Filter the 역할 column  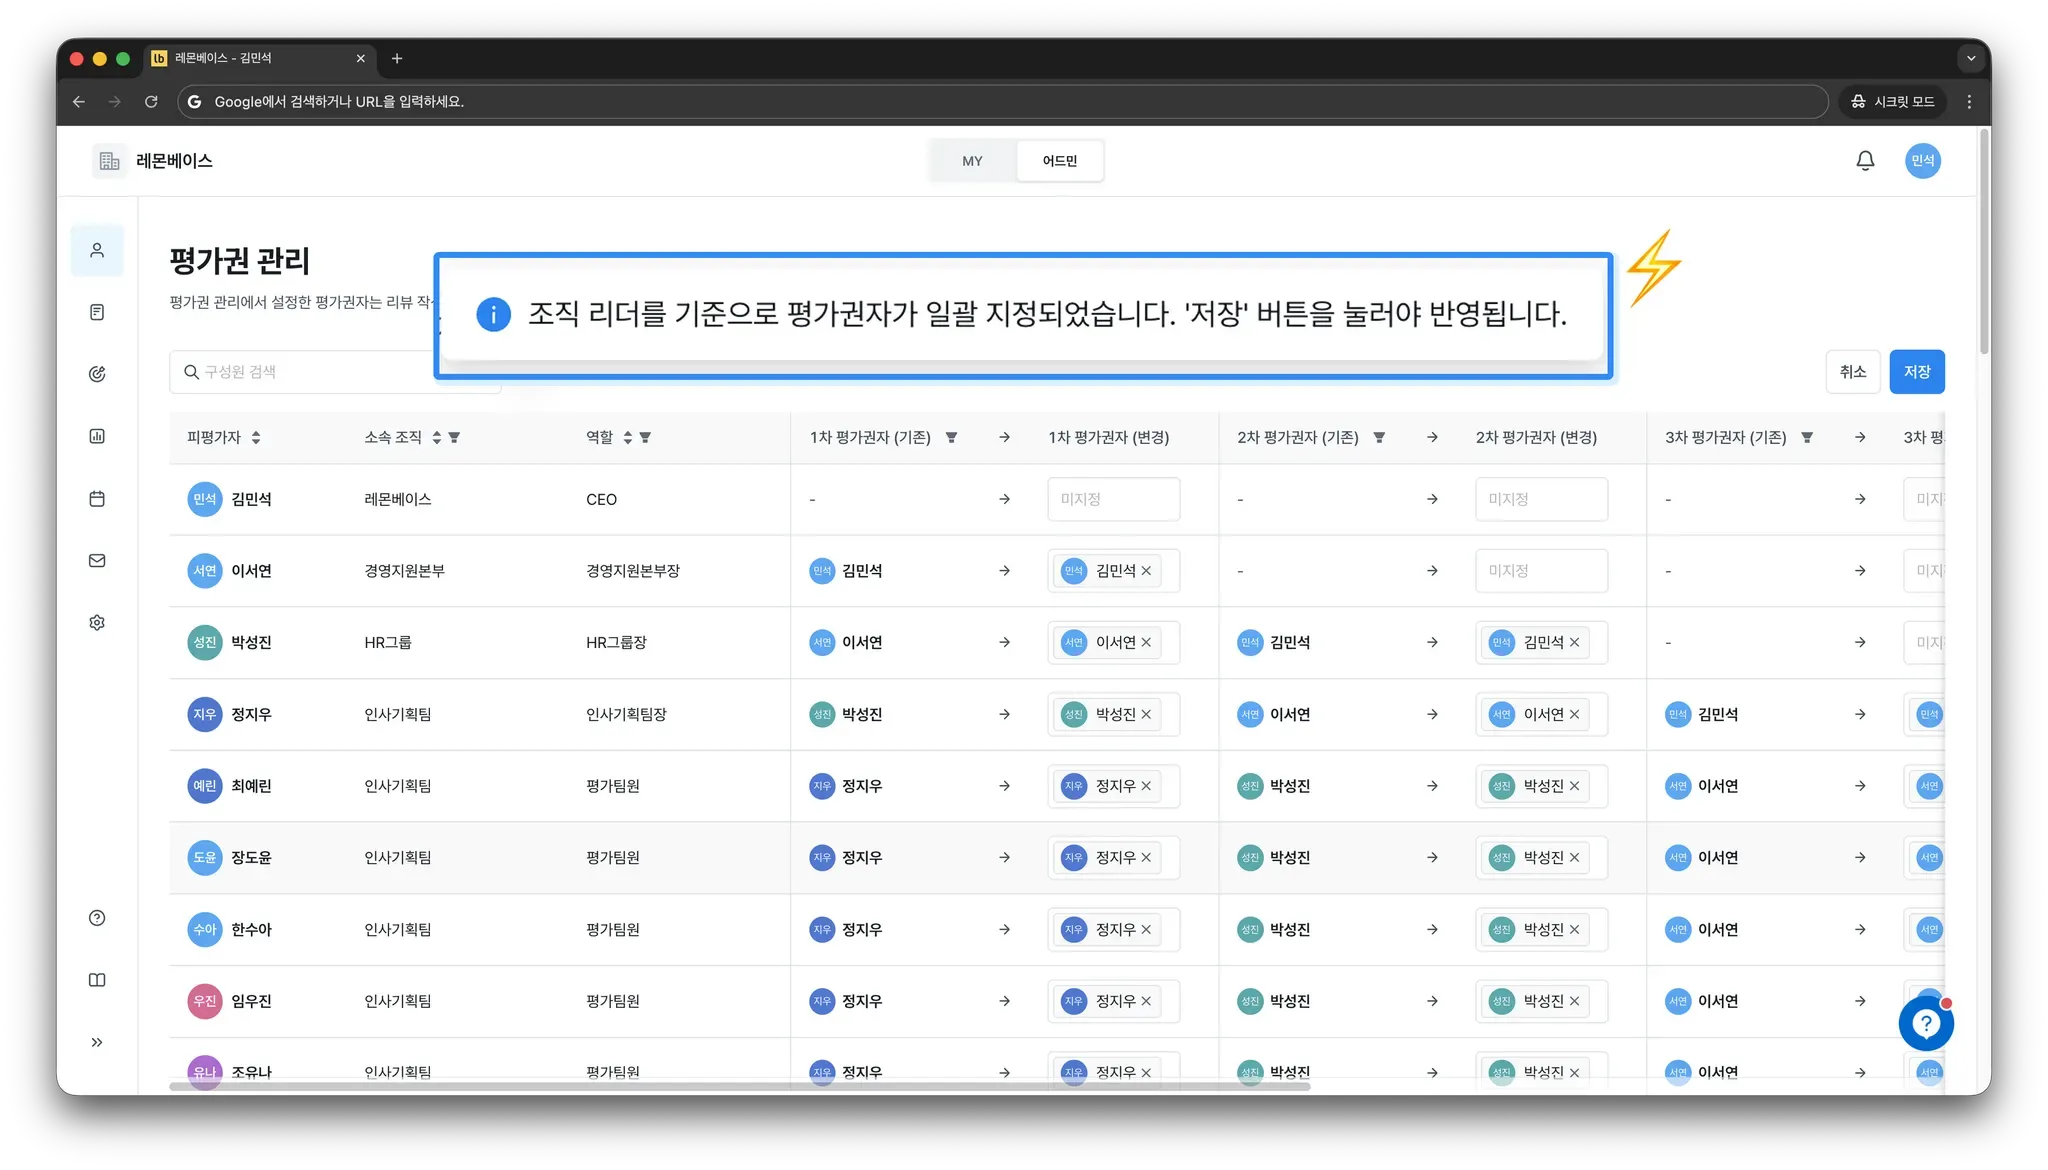(x=645, y=438)
